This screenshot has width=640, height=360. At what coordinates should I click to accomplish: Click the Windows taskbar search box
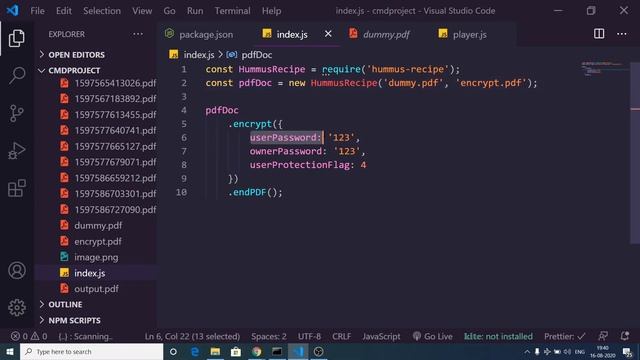pos(91,351)
